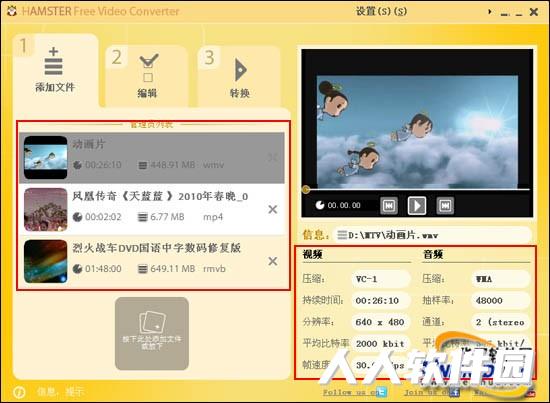Select 烈火战车DVD国语中字数码修复版 file

(152, 261)
